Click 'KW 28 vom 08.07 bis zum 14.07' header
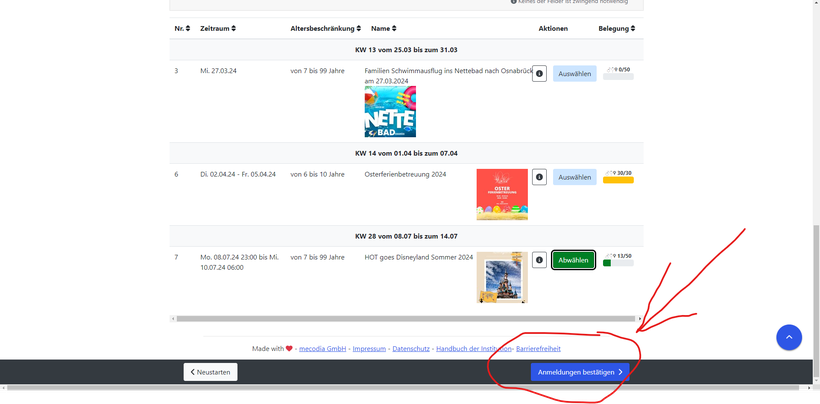The width and height of the screenshot is (820, 404). [406, 236]
